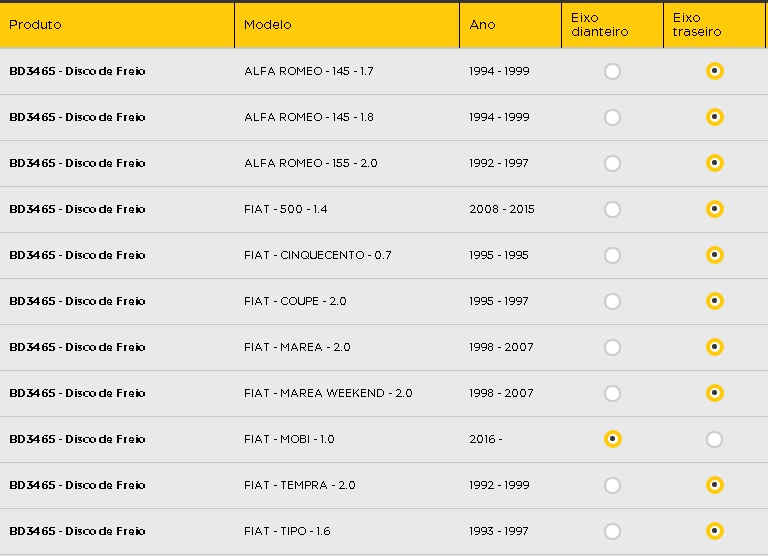Choose Eixo dianteiro radio for Fiat 500 1.4
Screen dimensions: 768x556
tap(612, 210)
